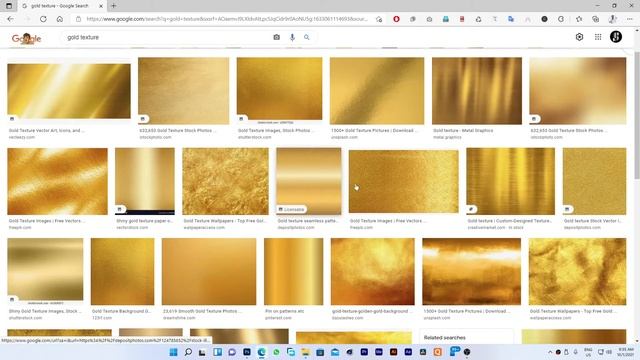Open Edge Collections button

click(x=596, y=19)
